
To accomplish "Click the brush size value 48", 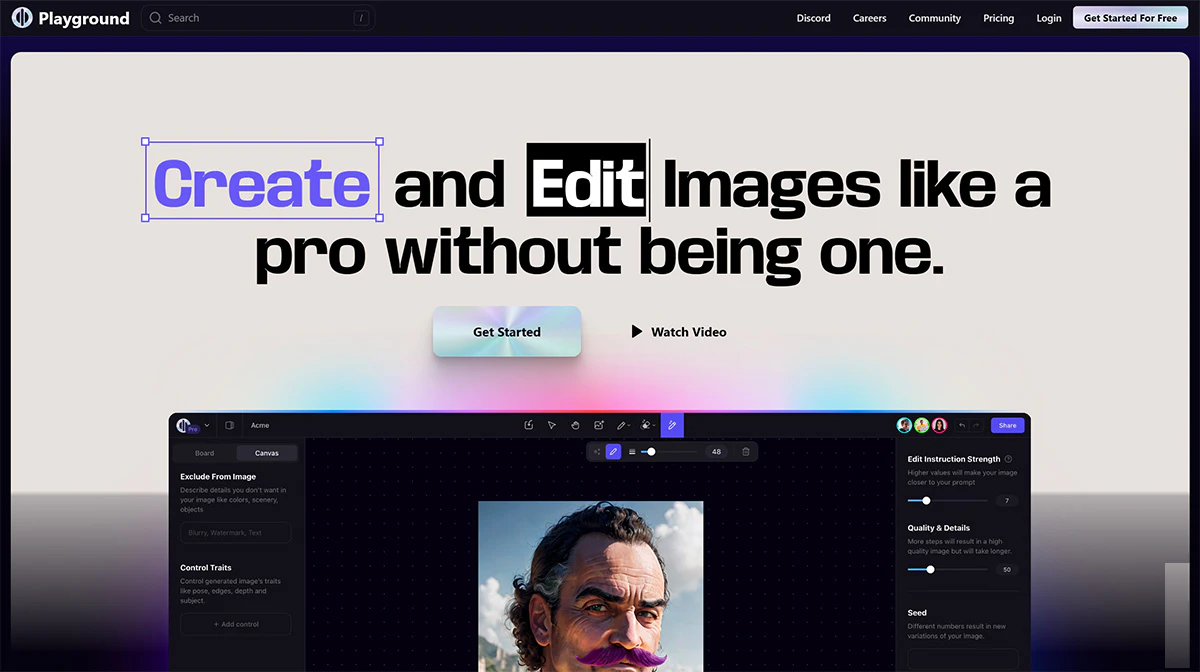I will pyautogui.click(x=716, y=452).
